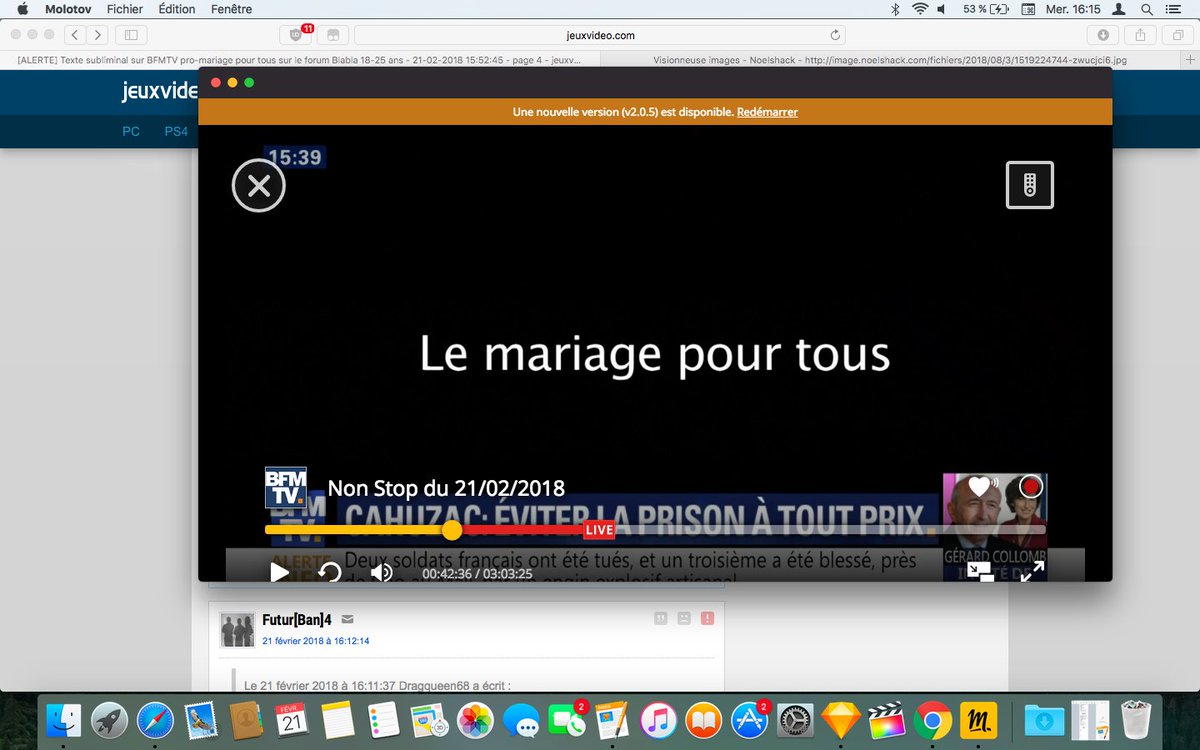Open the Fenêtre menu

(x=231, y=9)
